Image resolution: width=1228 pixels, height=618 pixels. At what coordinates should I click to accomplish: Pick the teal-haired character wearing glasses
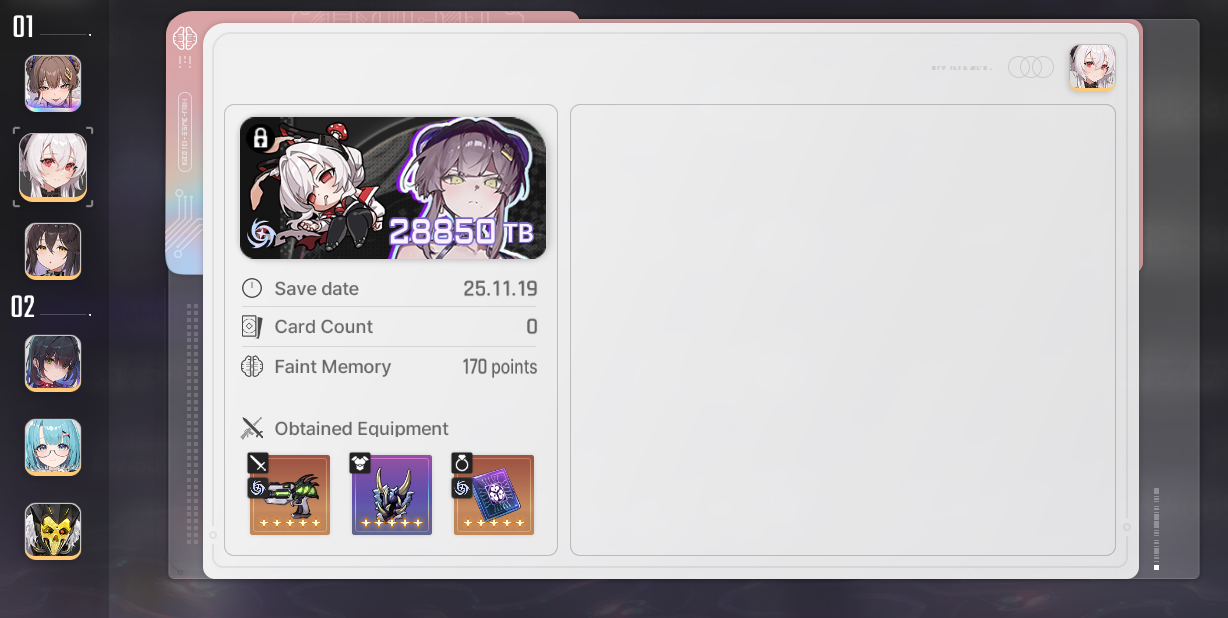point(53,447)
